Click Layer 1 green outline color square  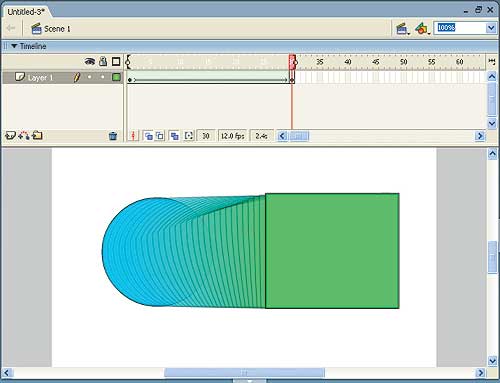116,77
